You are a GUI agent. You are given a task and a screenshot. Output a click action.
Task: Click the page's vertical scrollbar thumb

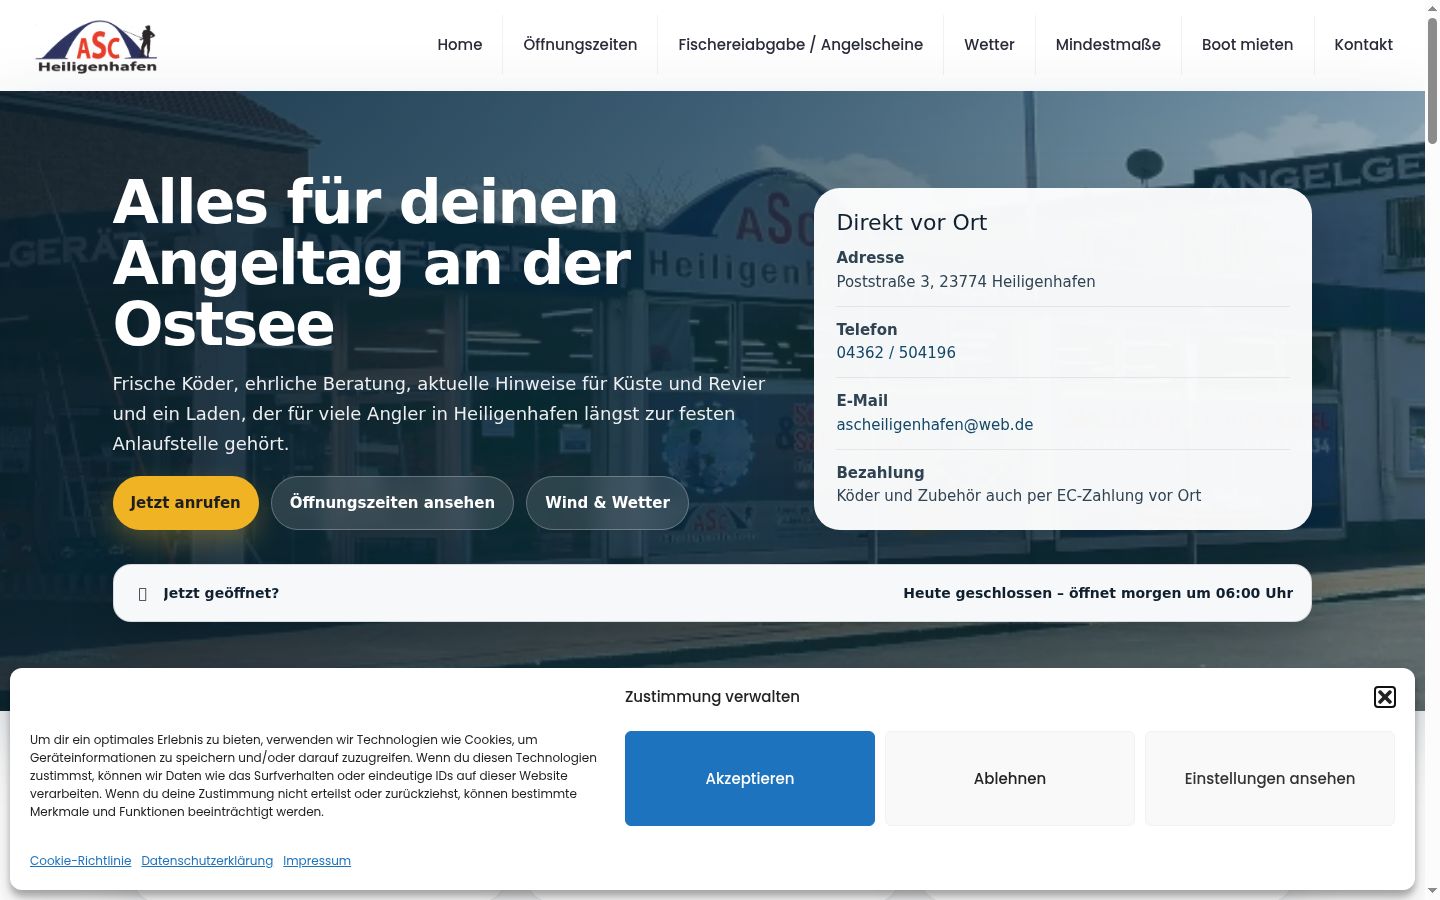(1432, 82)
